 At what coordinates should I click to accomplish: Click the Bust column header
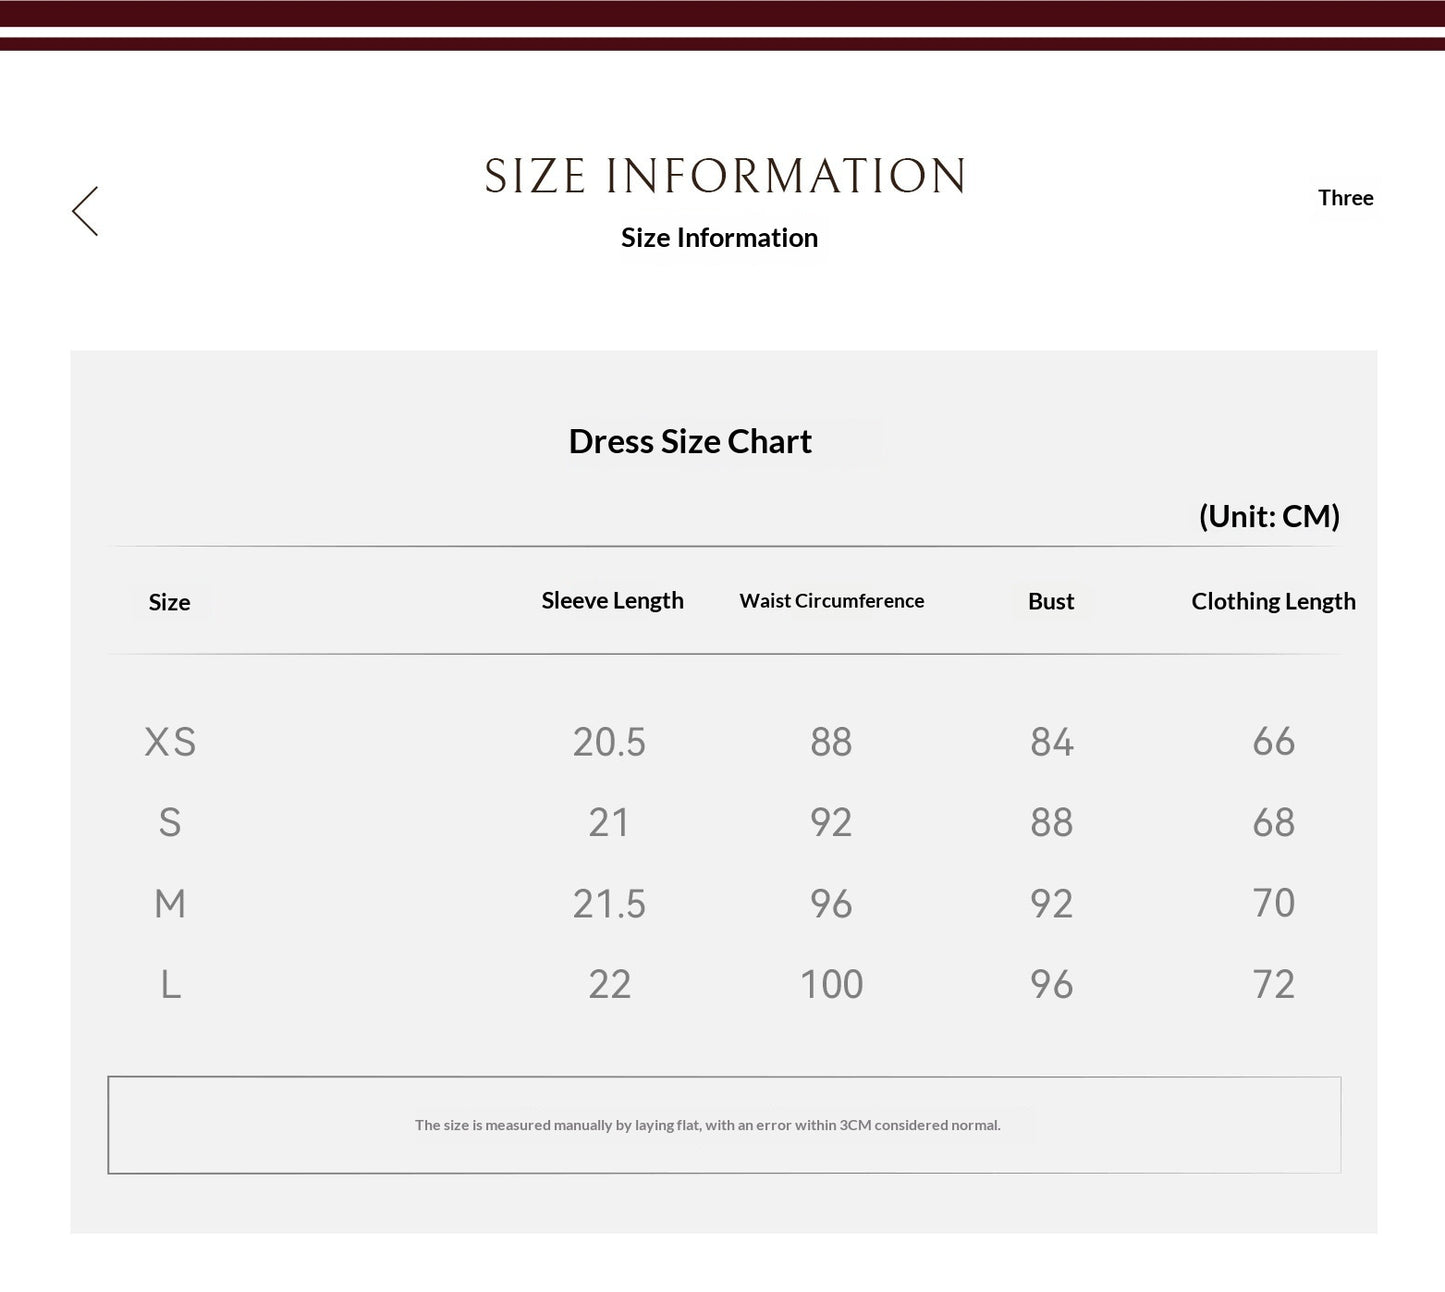point(1051,601)
